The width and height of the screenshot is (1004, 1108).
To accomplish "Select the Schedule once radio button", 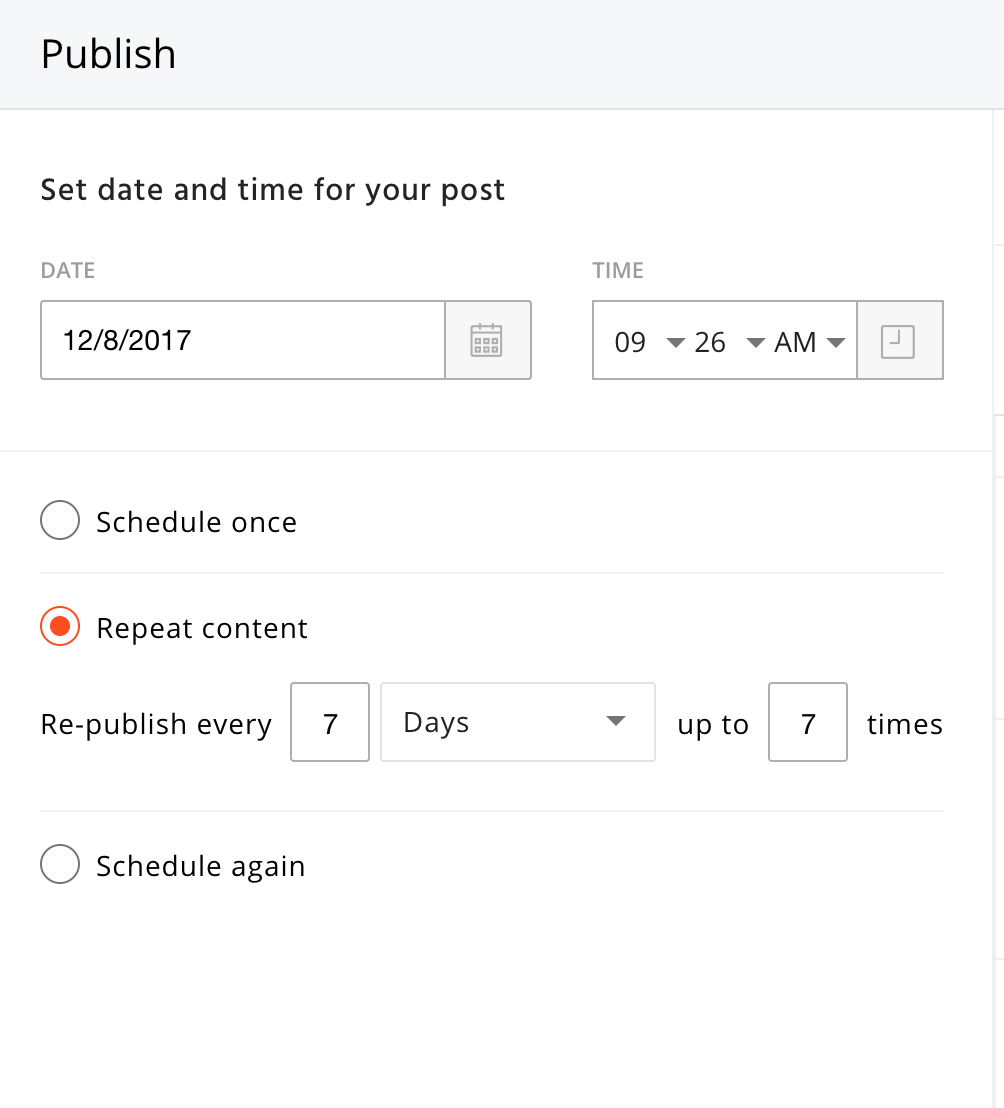I will [60, 521].
